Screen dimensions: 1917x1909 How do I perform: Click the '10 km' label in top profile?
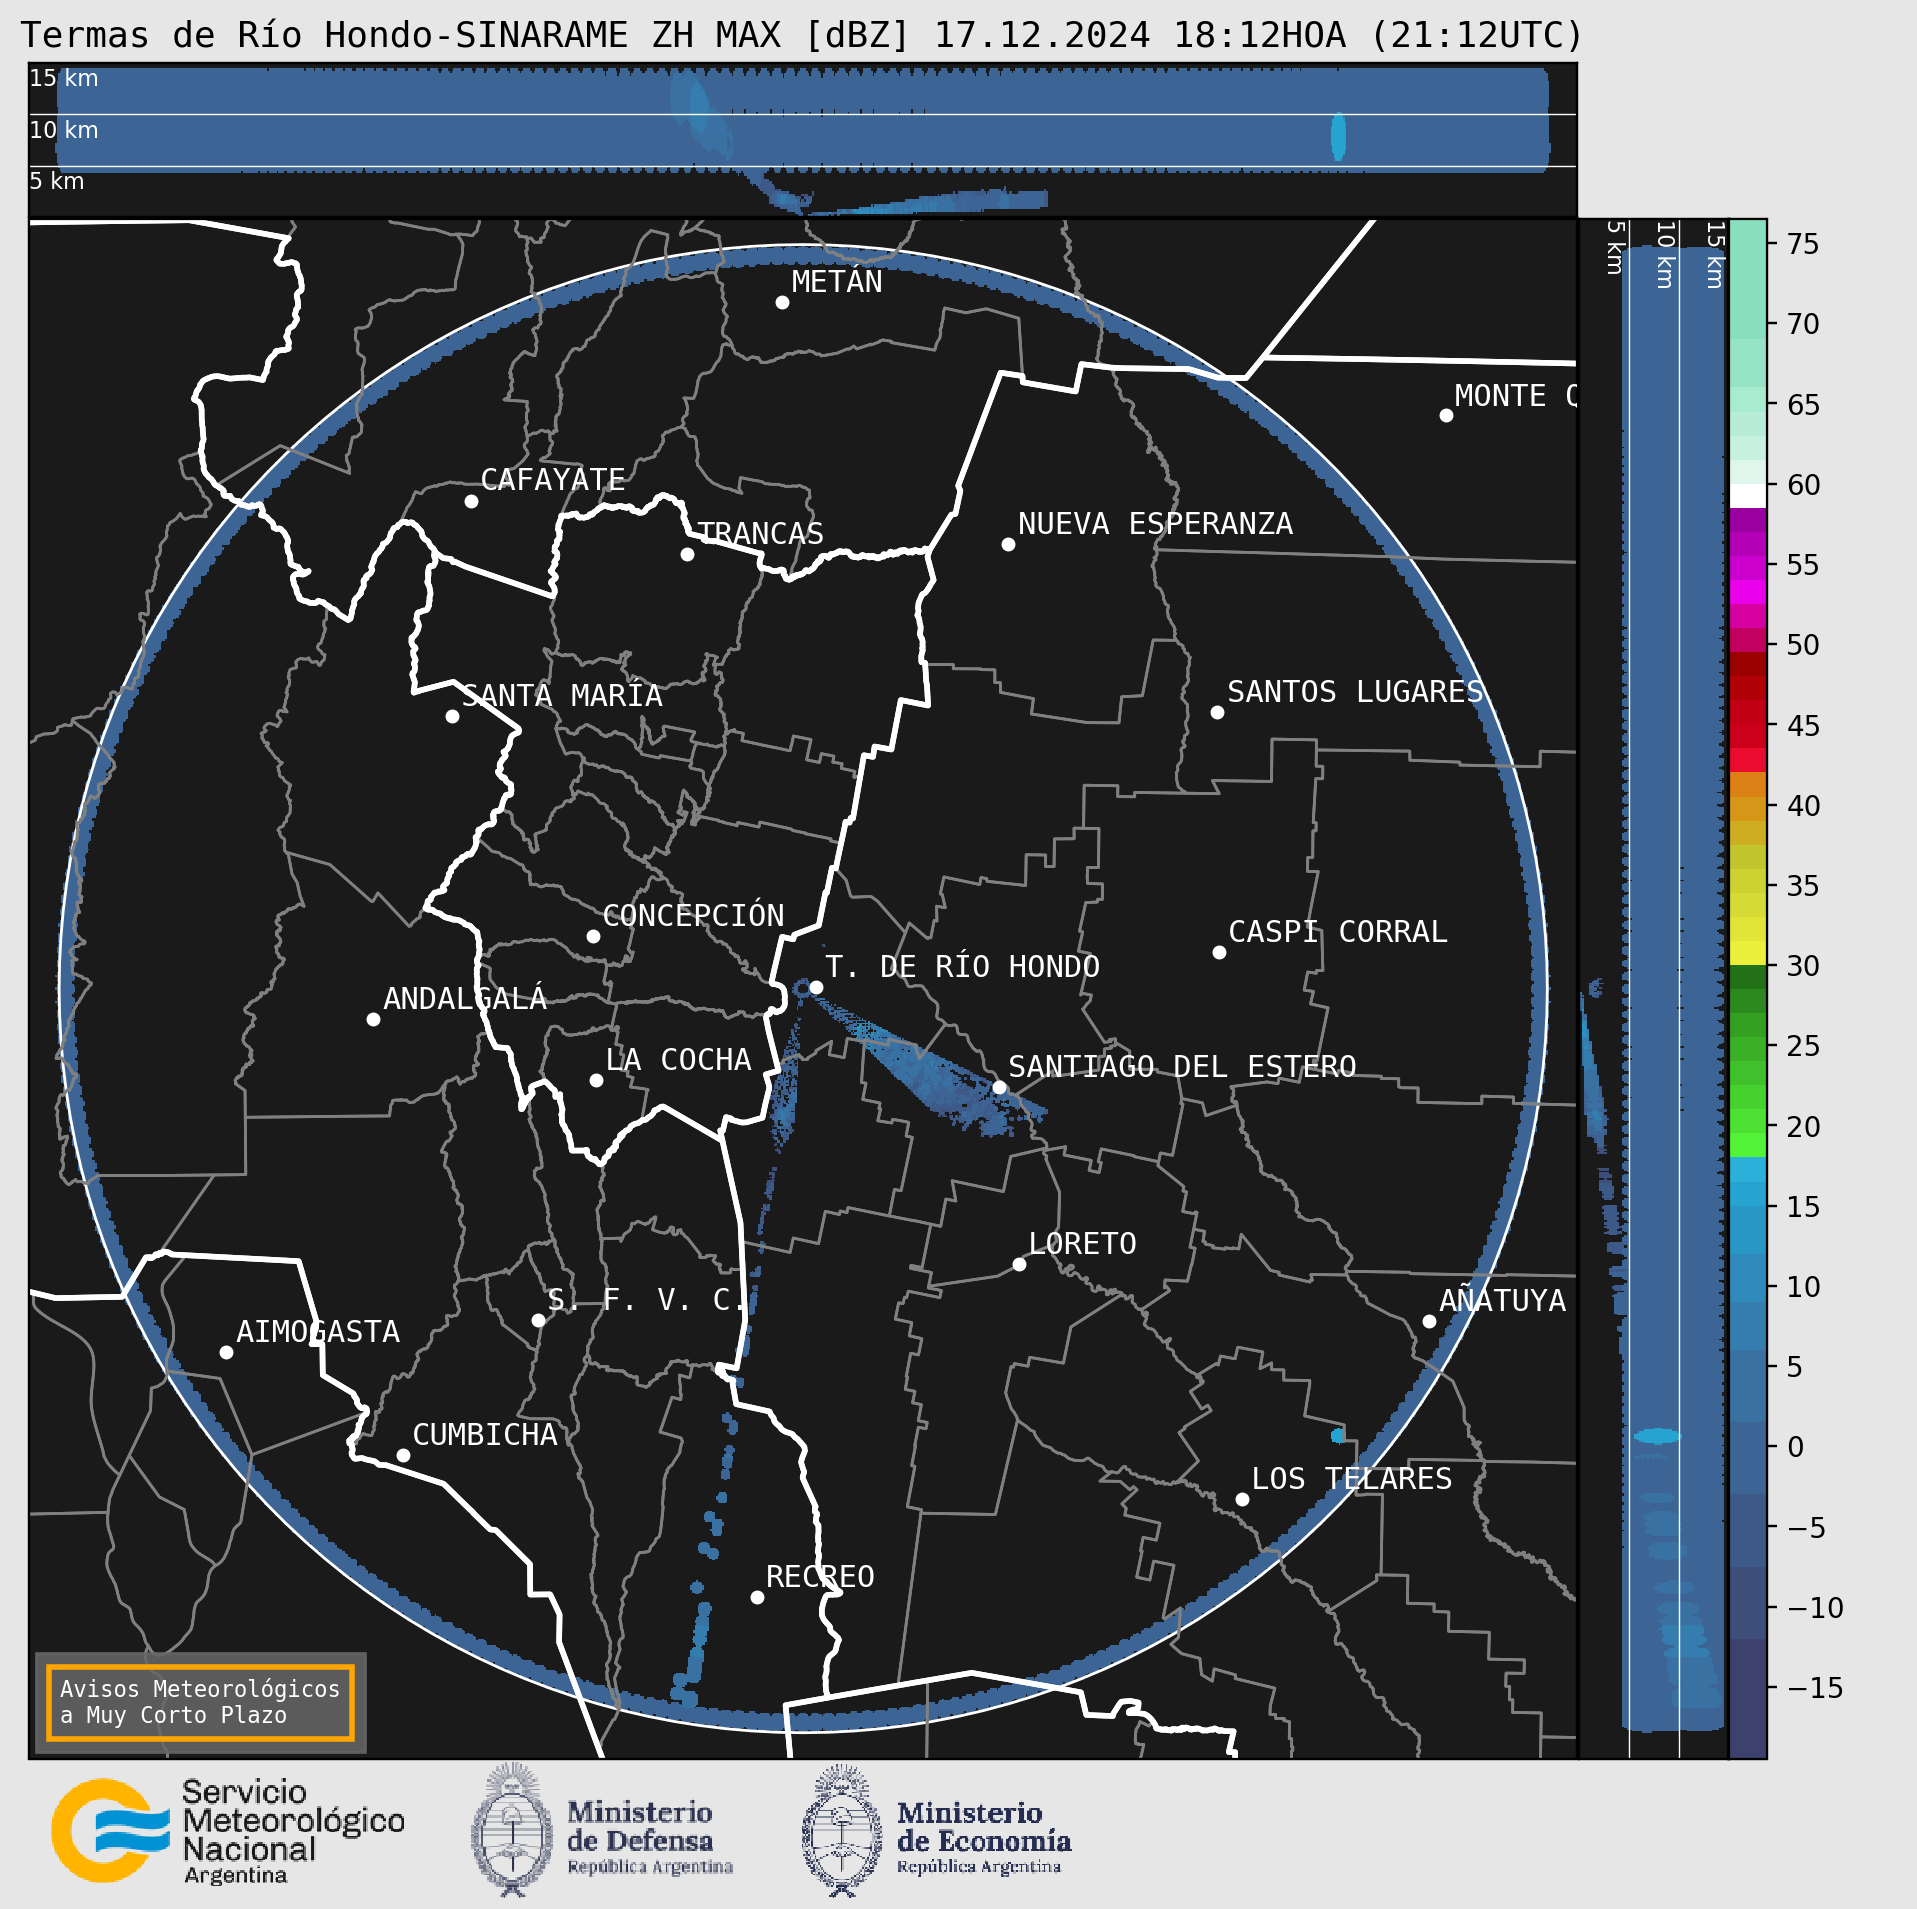[64, 130]
